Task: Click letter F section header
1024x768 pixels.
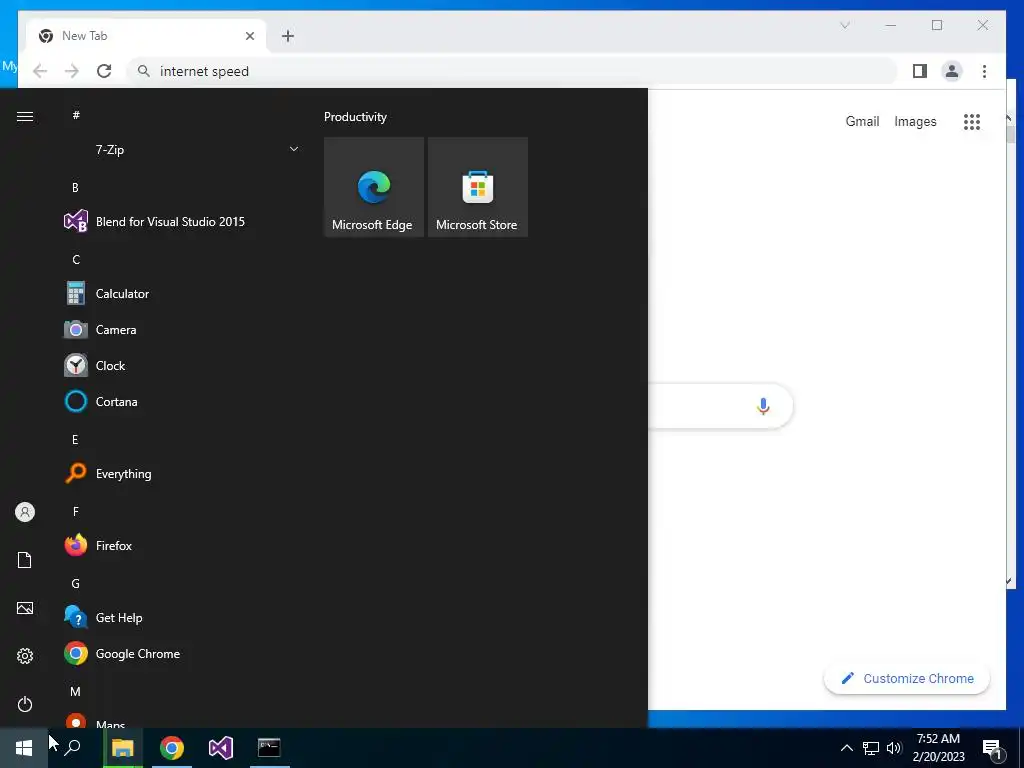Action: click(x=76, y=511)
